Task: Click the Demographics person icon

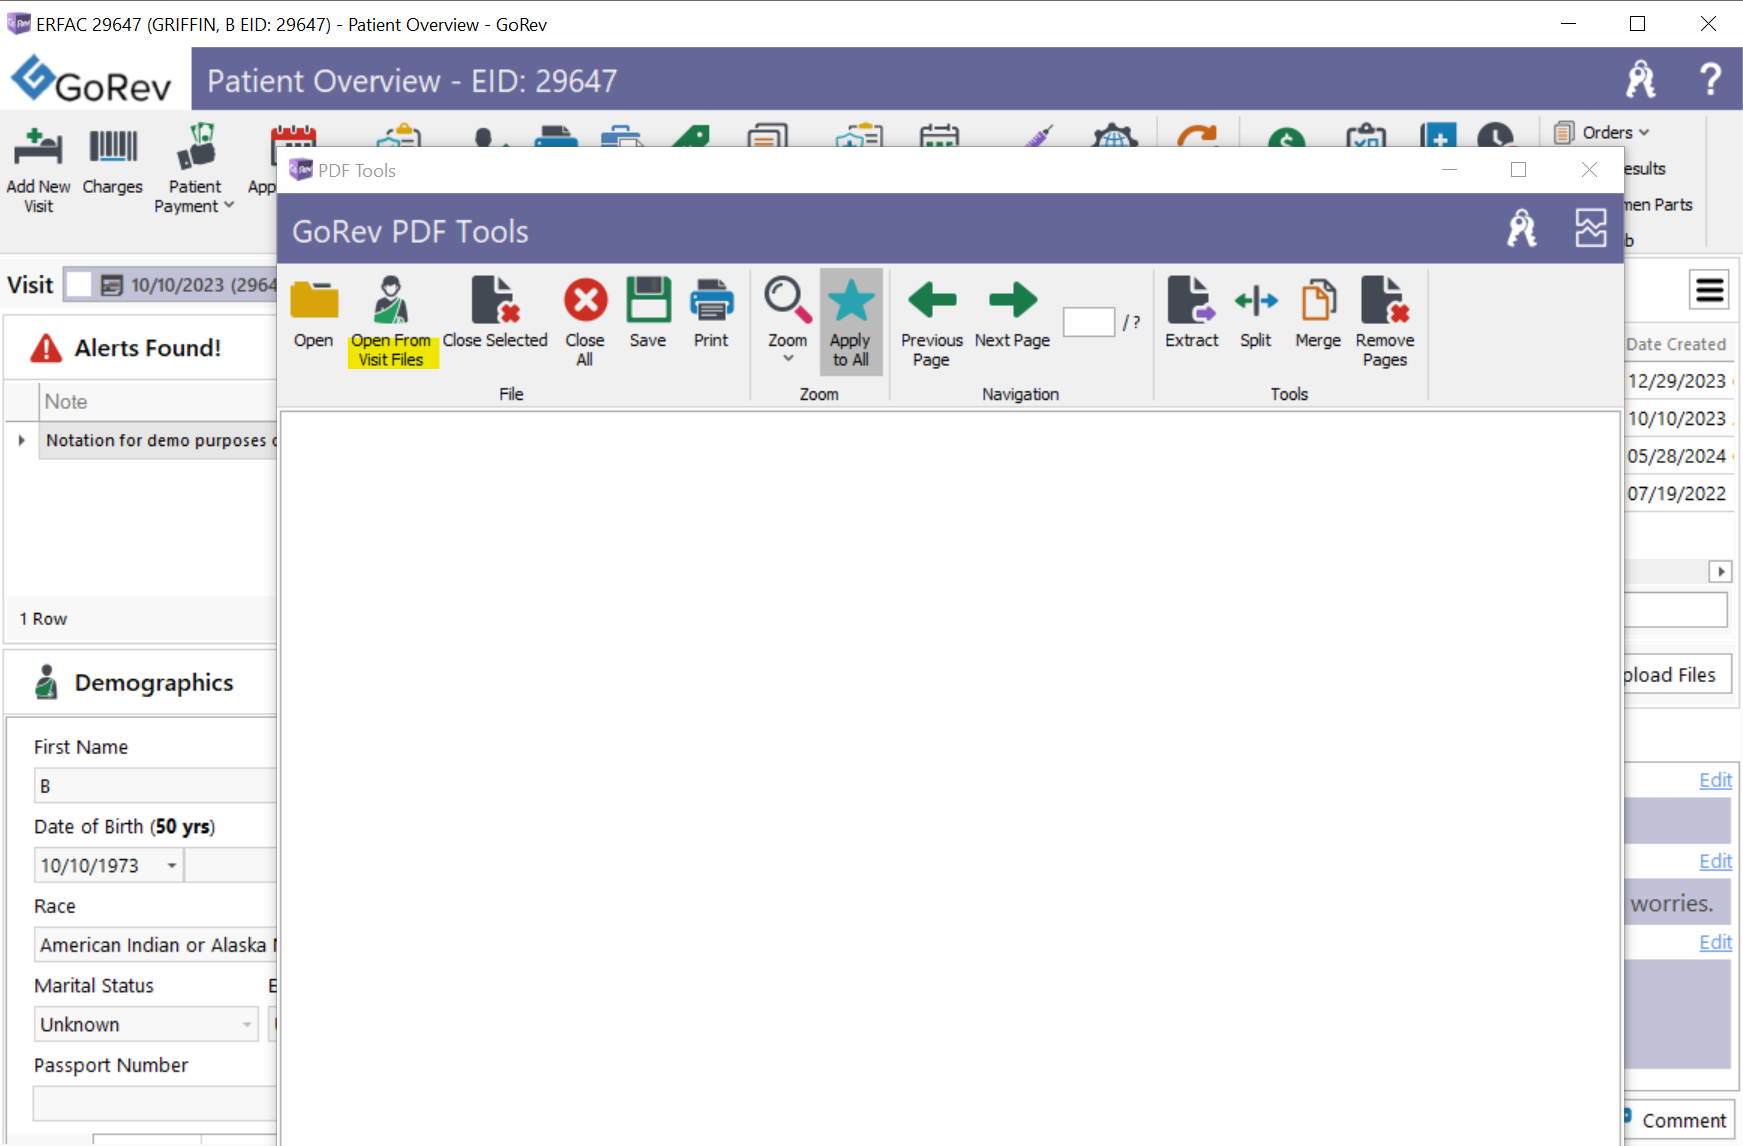Action: click(x=46, y=682)
